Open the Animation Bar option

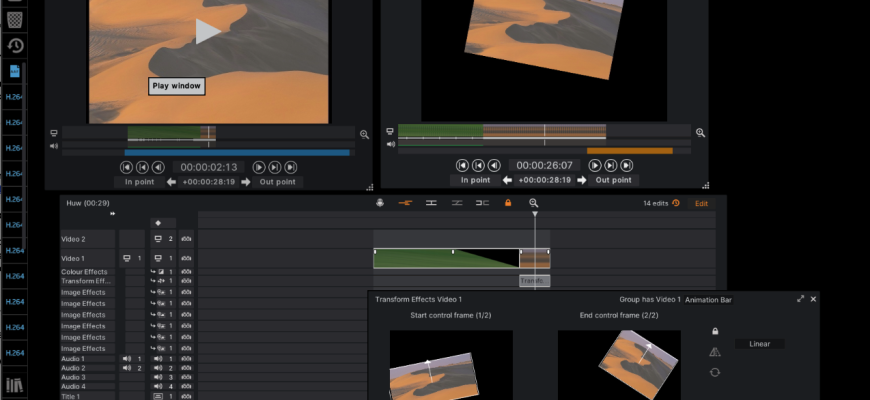[x=709, y=300]
